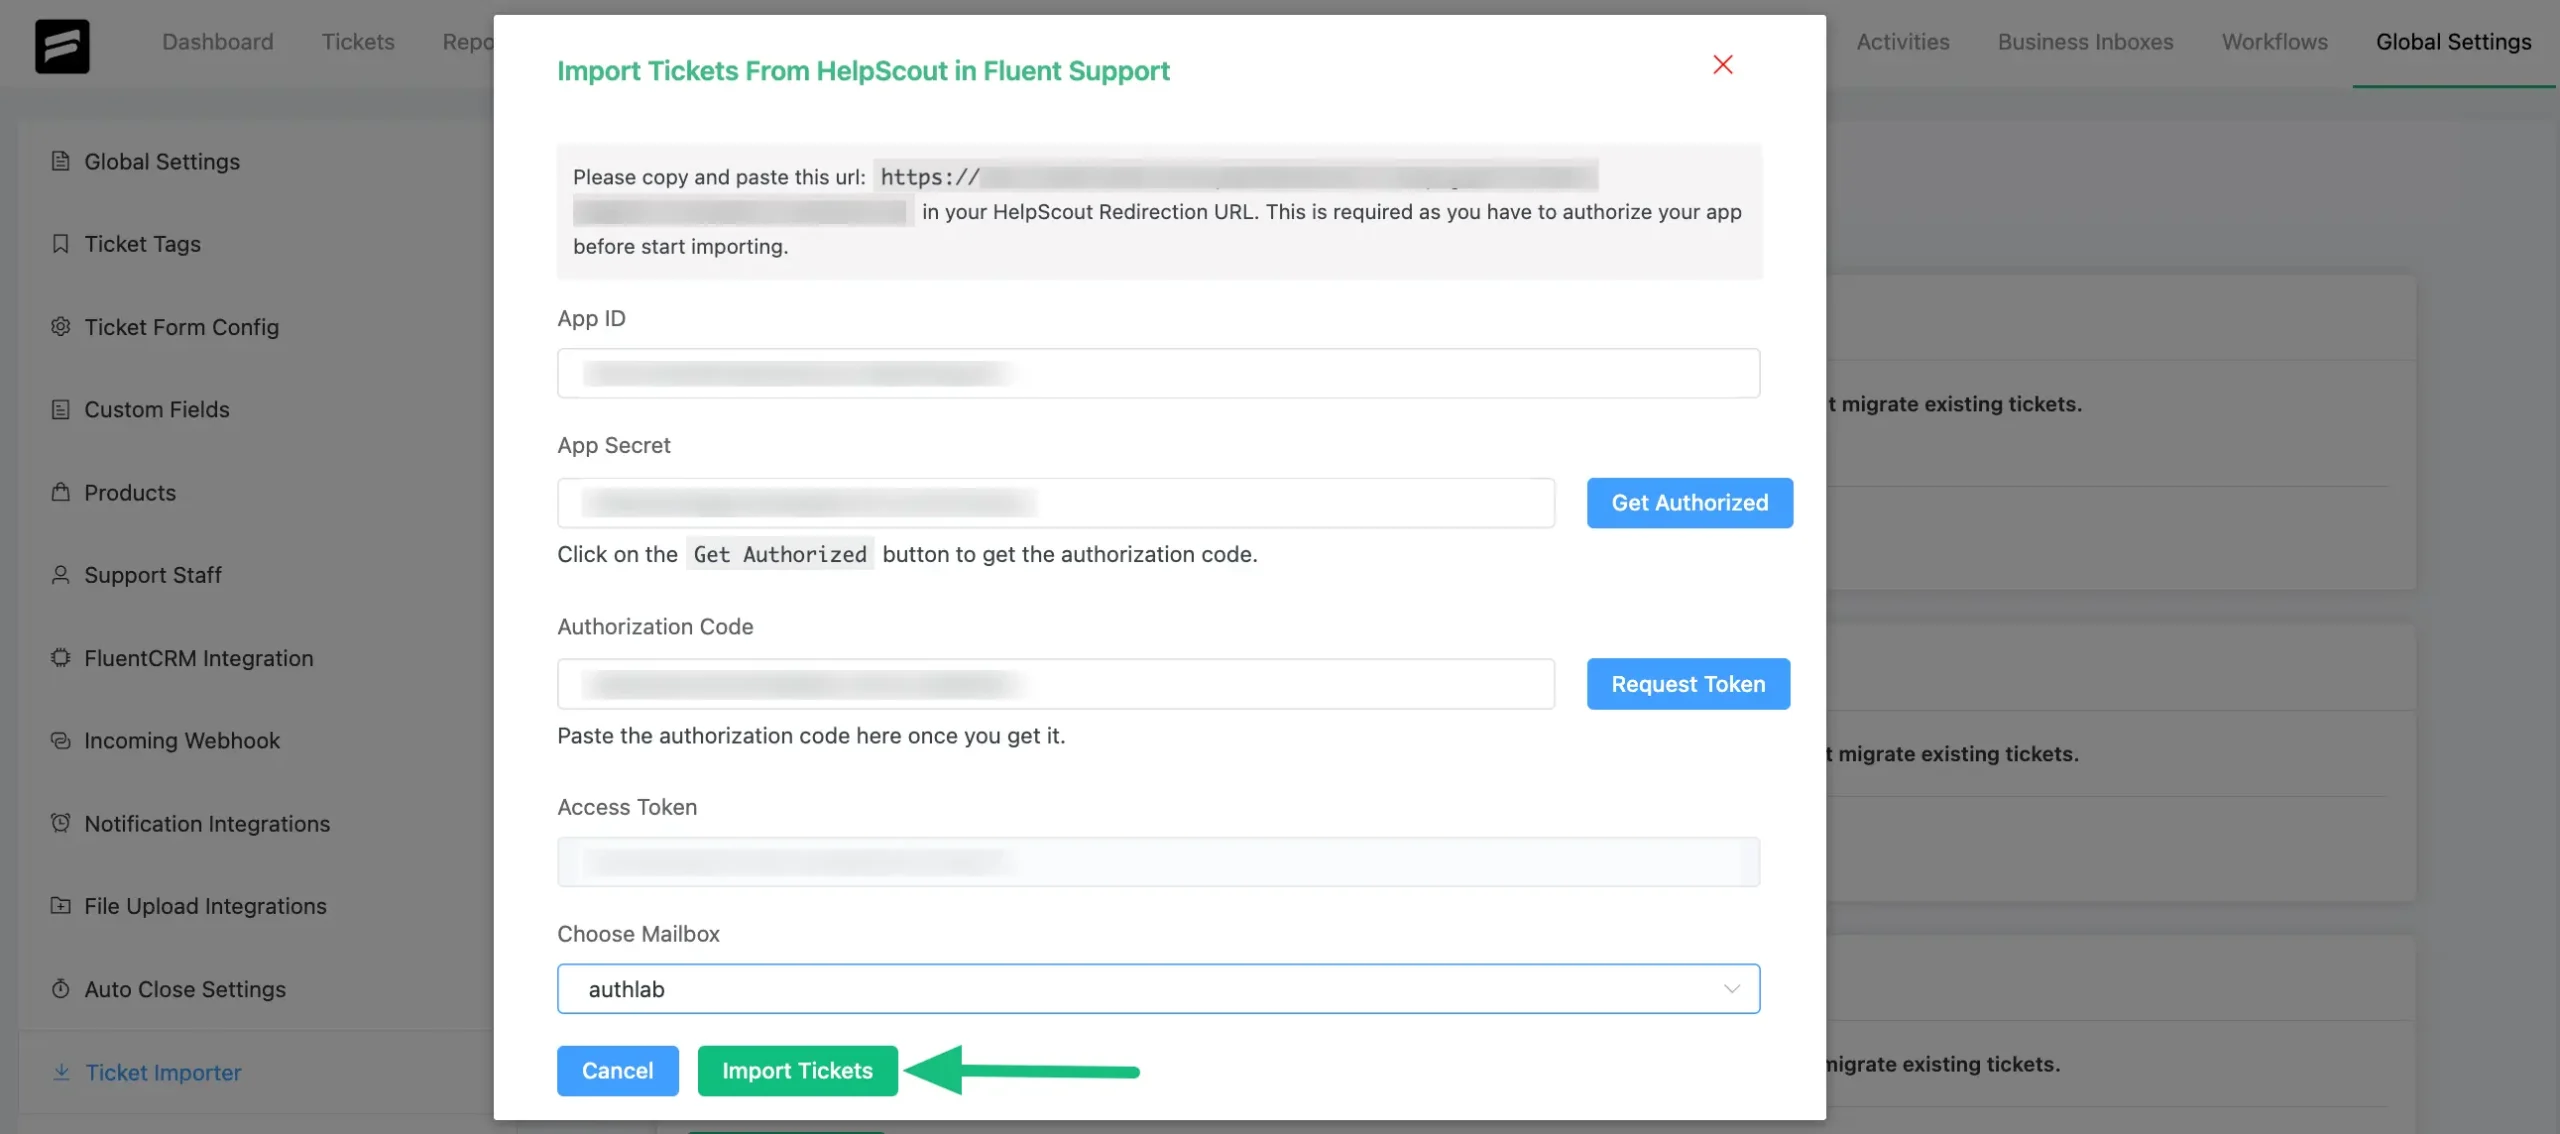Click the Ticket Importer download icon
Screen dimensions: 2560x1134
(61, 1072)
